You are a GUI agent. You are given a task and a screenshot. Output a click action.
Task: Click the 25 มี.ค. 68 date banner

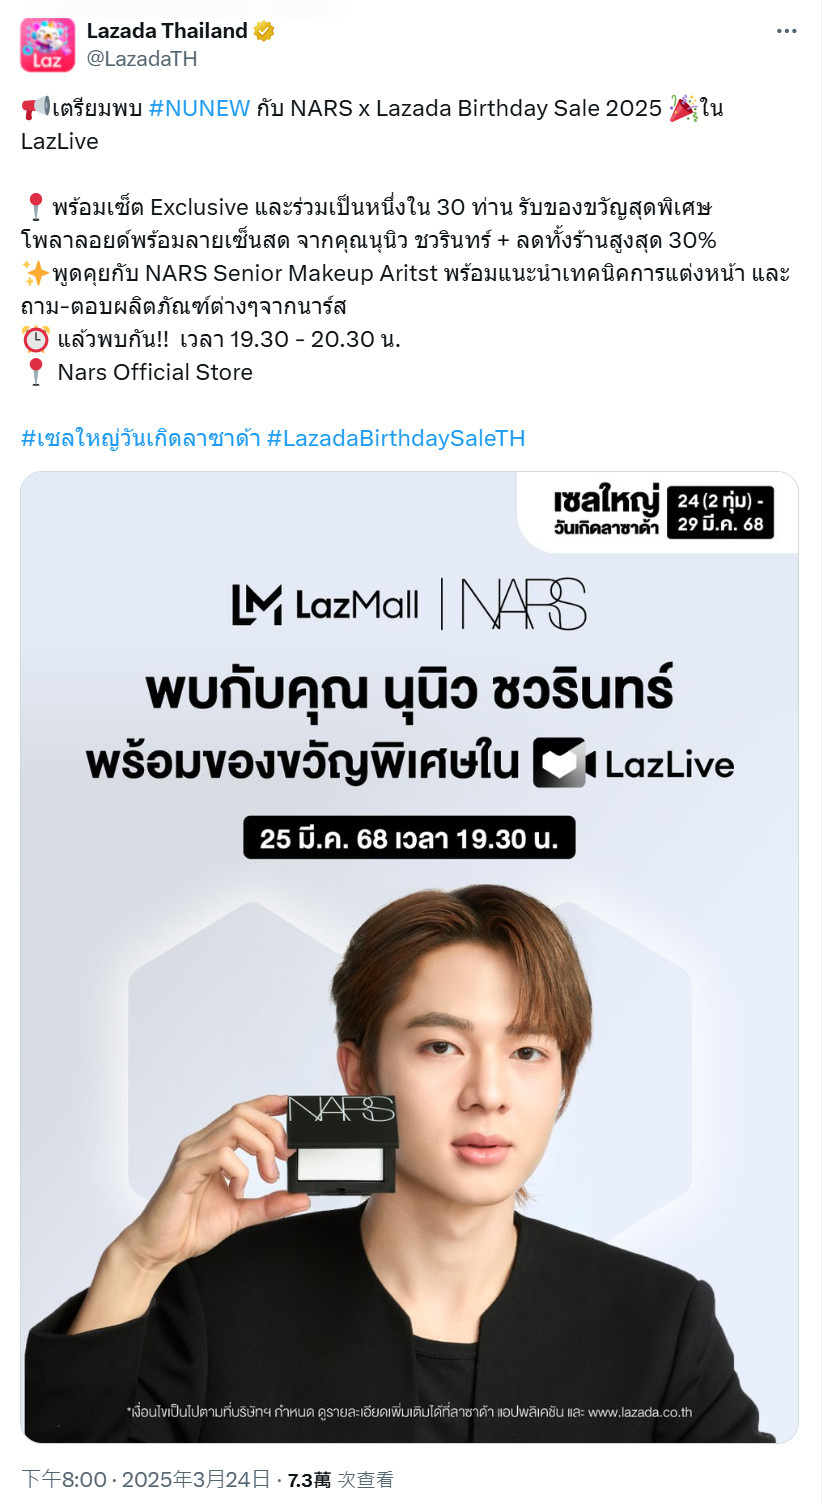(410, 838)
